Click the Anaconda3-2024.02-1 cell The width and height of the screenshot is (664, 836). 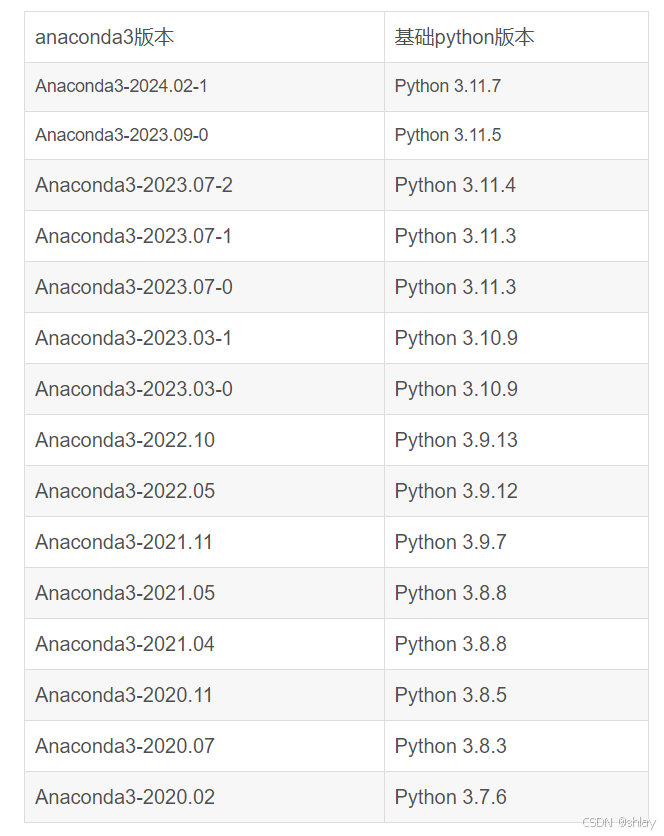pos(204,87)
